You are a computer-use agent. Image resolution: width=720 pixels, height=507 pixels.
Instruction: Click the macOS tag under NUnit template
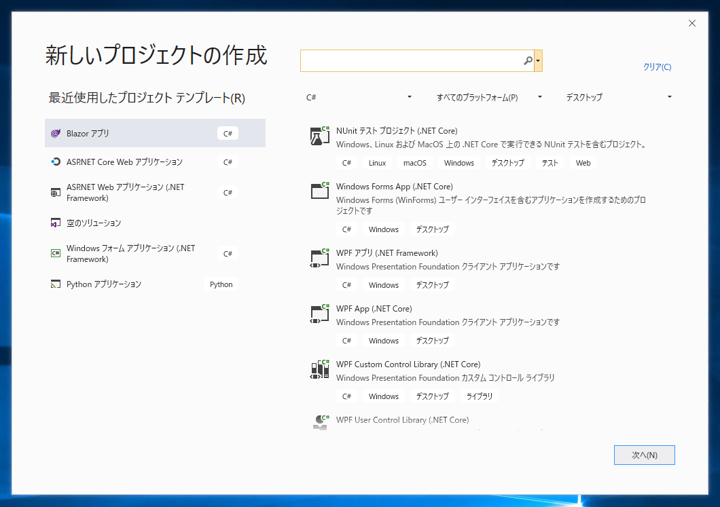pos(415,163)
